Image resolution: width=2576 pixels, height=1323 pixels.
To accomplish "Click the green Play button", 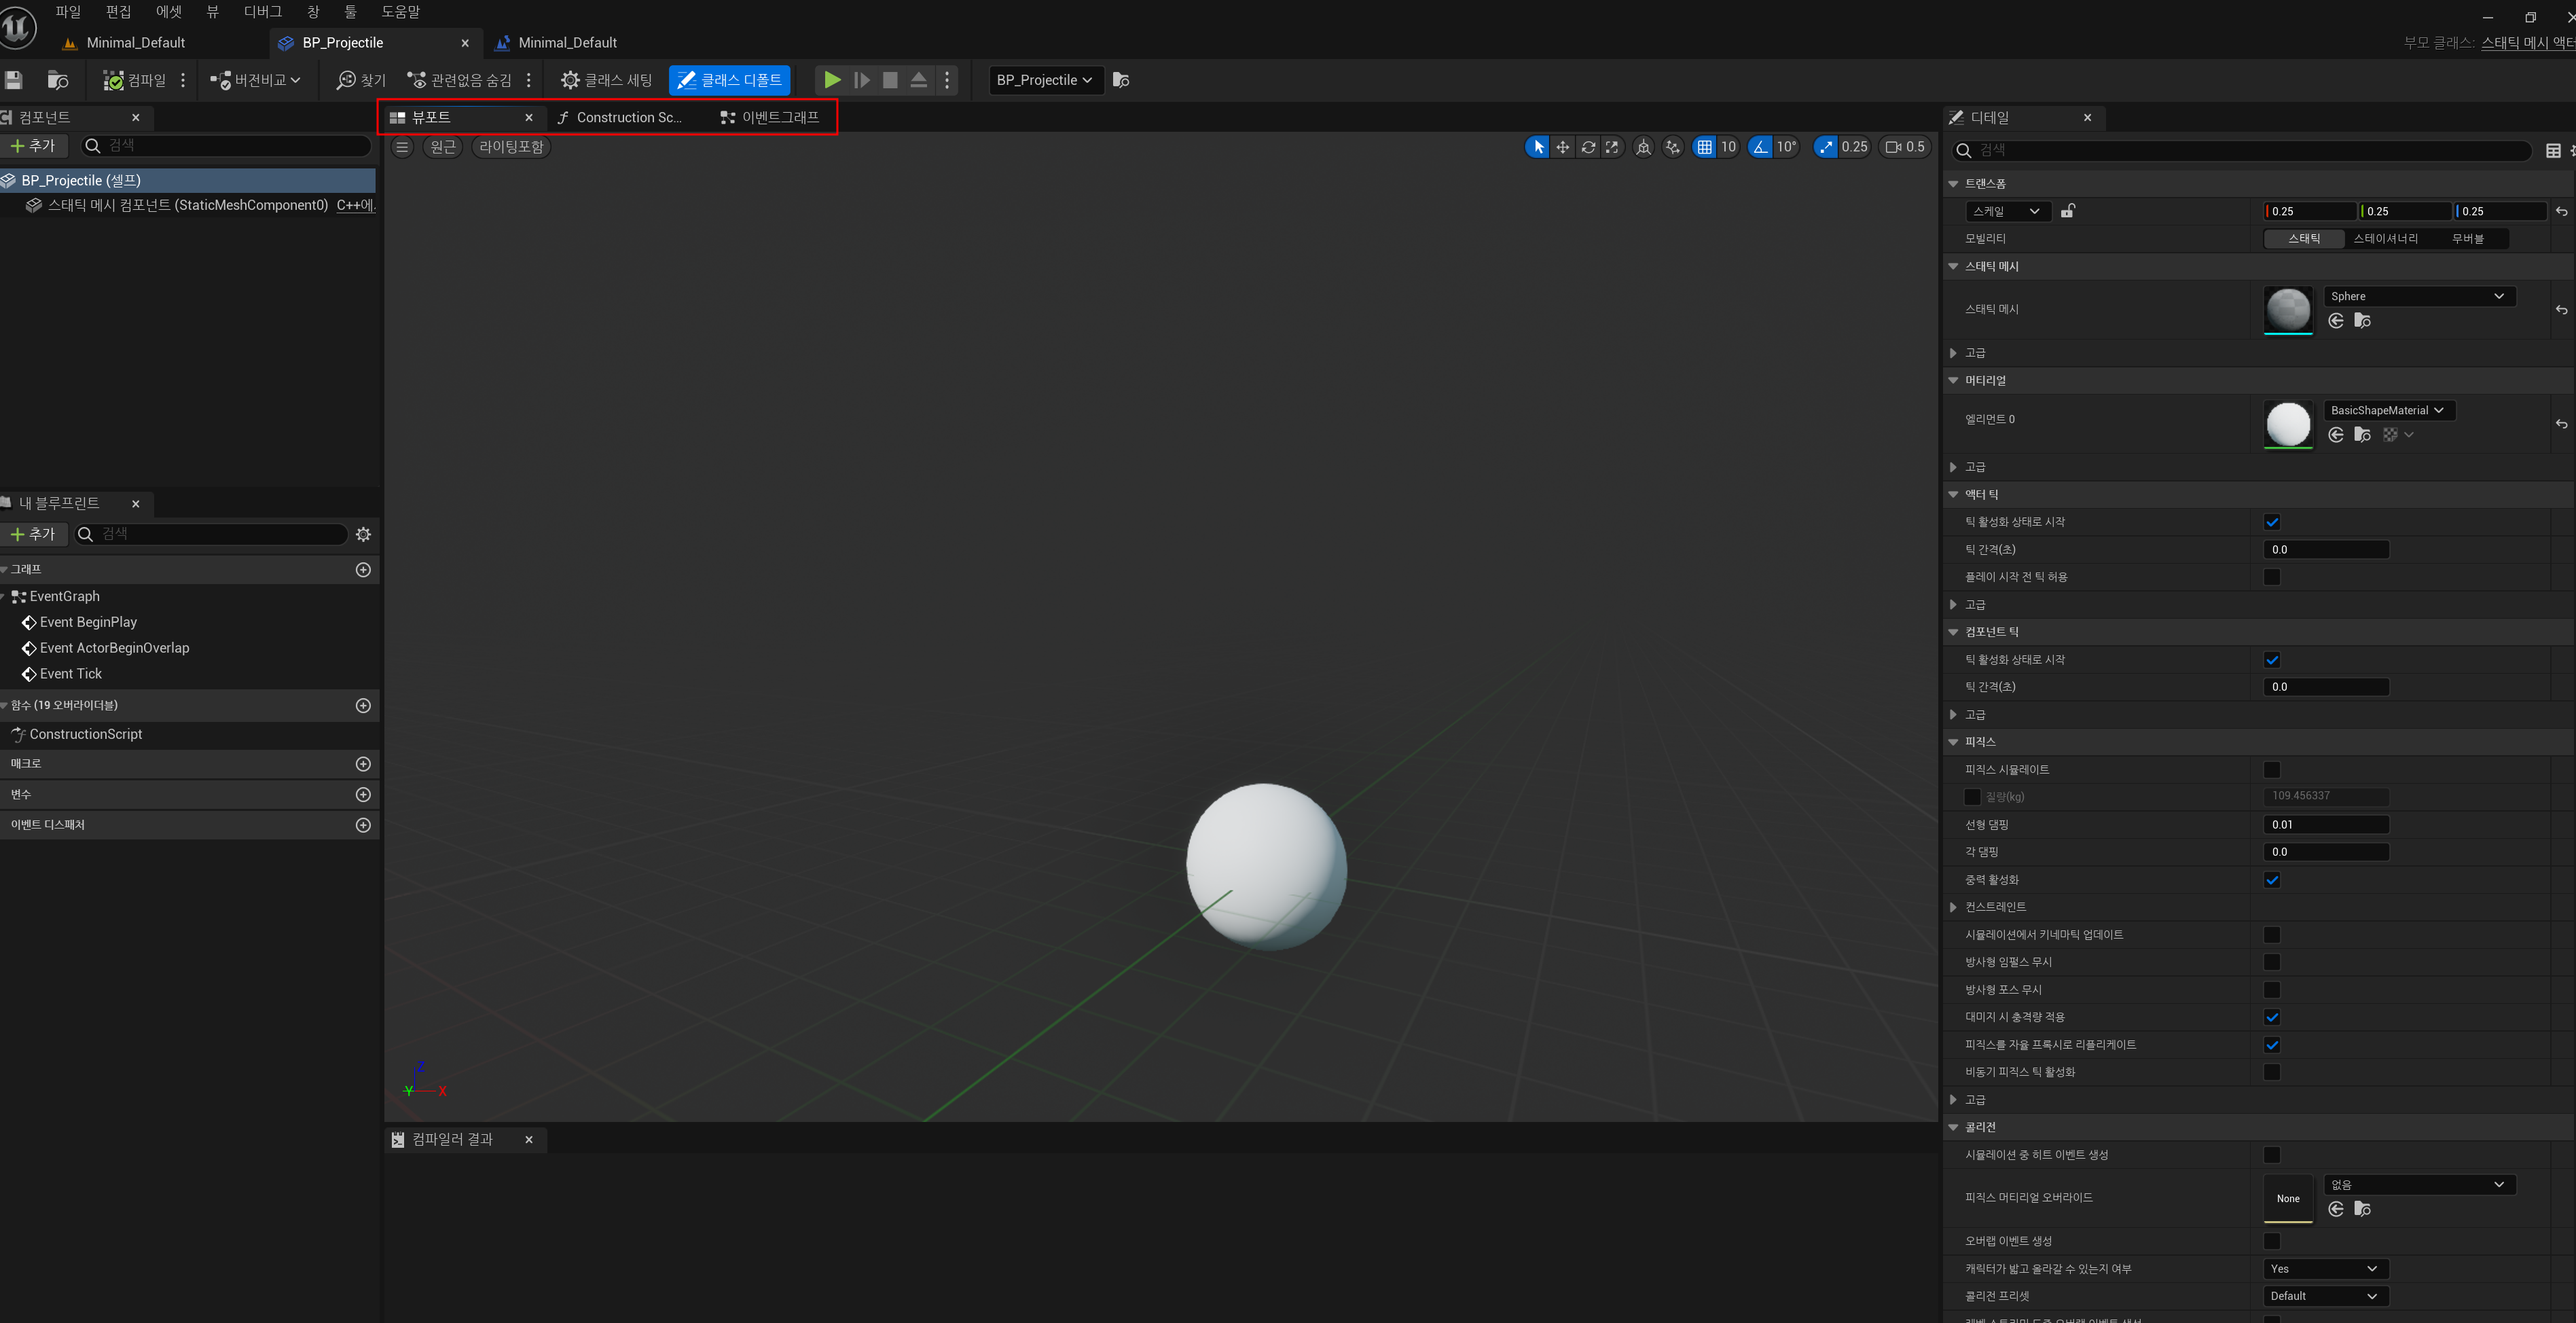I will [831, 80].
